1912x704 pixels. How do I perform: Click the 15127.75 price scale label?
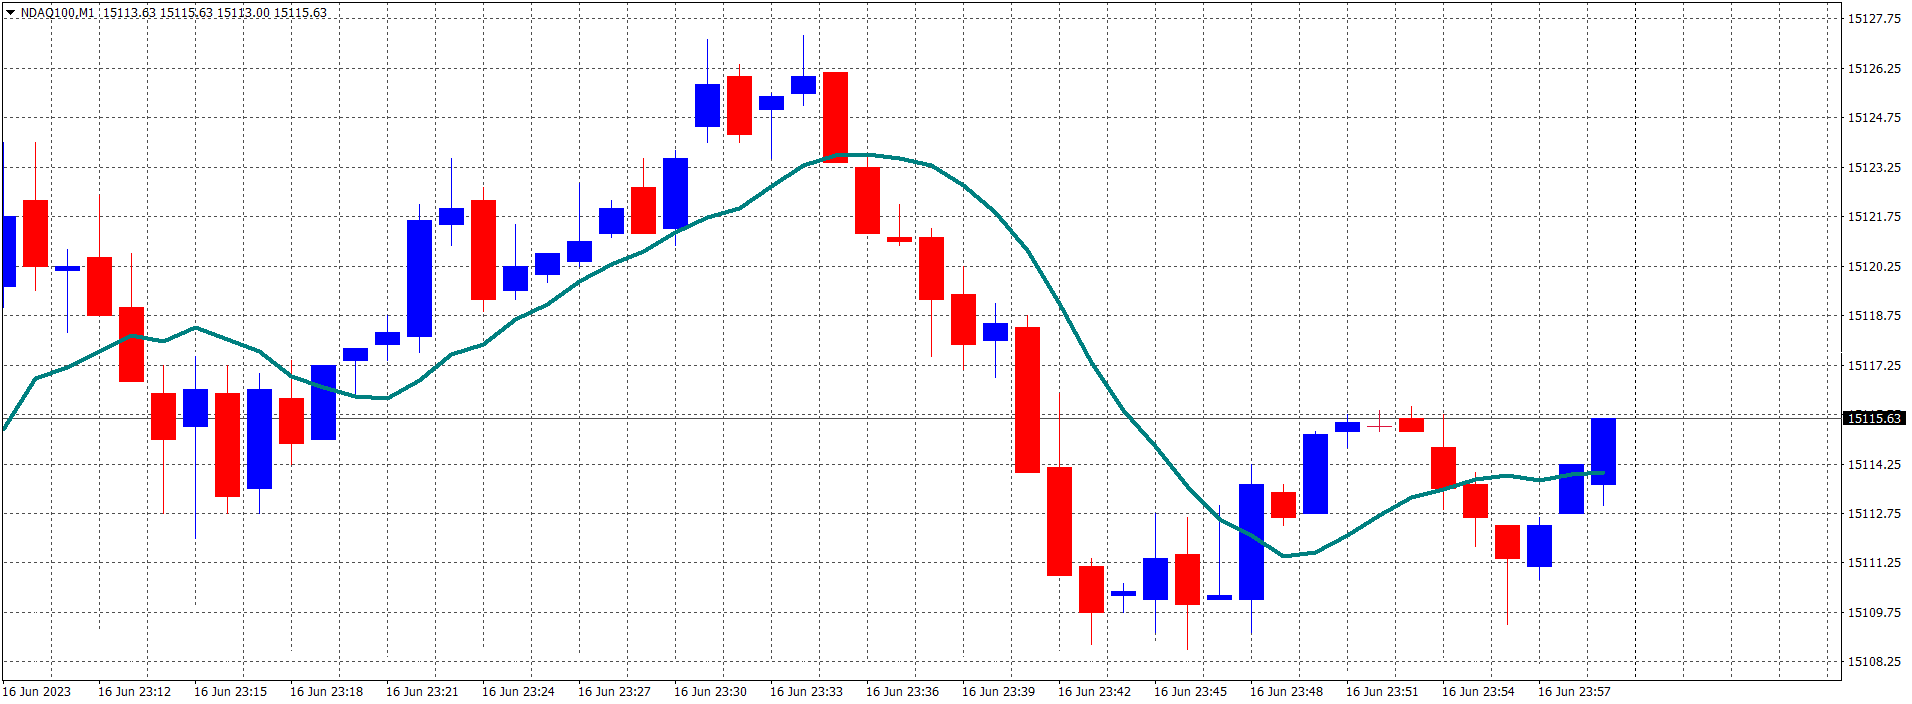[1874, 18]
